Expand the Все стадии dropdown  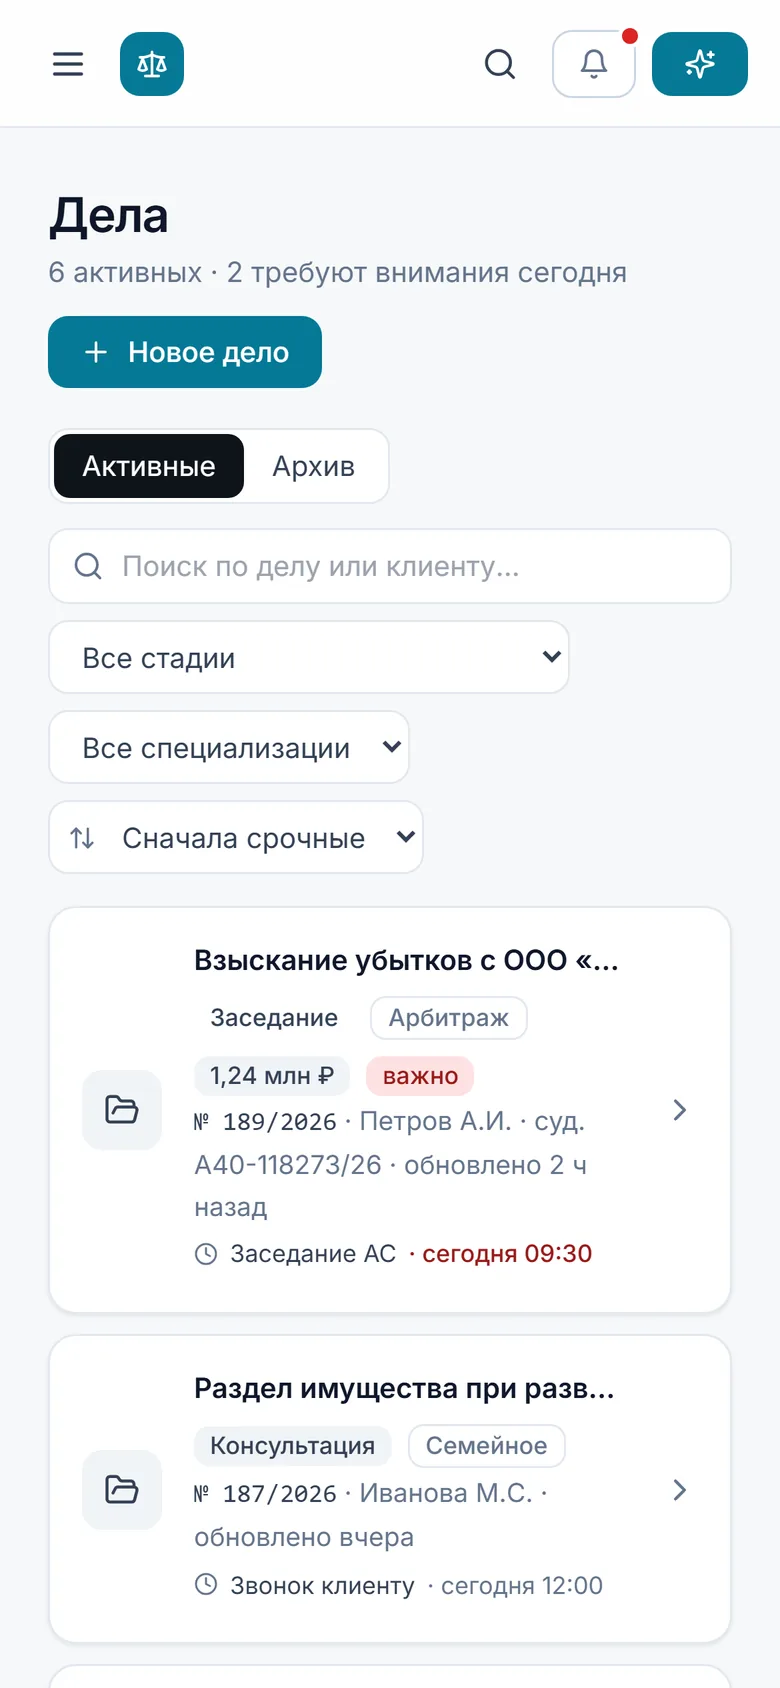309,657
